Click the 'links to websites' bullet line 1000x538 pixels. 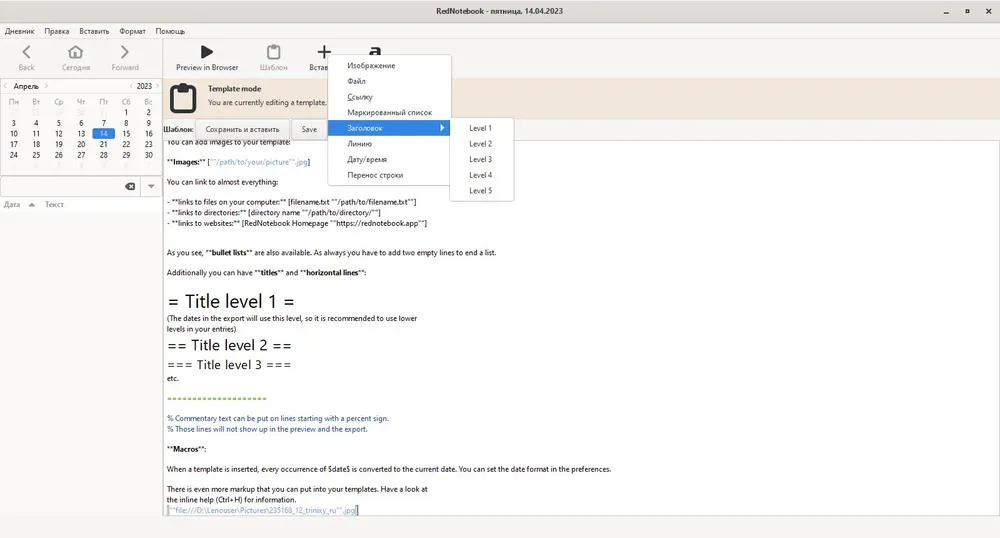click(297, 223)
